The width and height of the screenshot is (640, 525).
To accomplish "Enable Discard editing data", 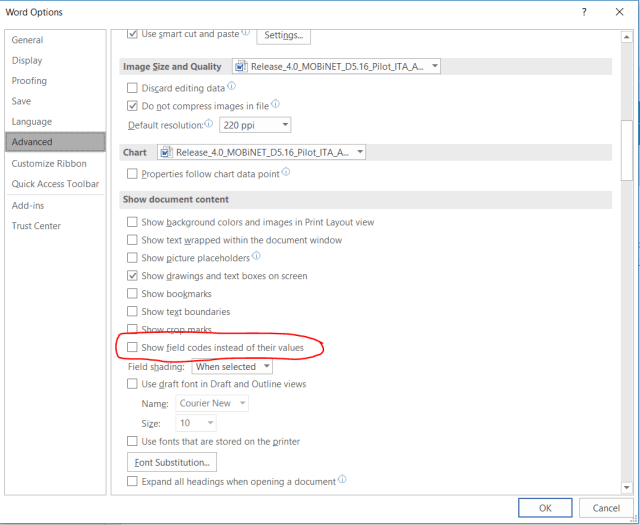I will pyautogui.click(x=132, y=88).
